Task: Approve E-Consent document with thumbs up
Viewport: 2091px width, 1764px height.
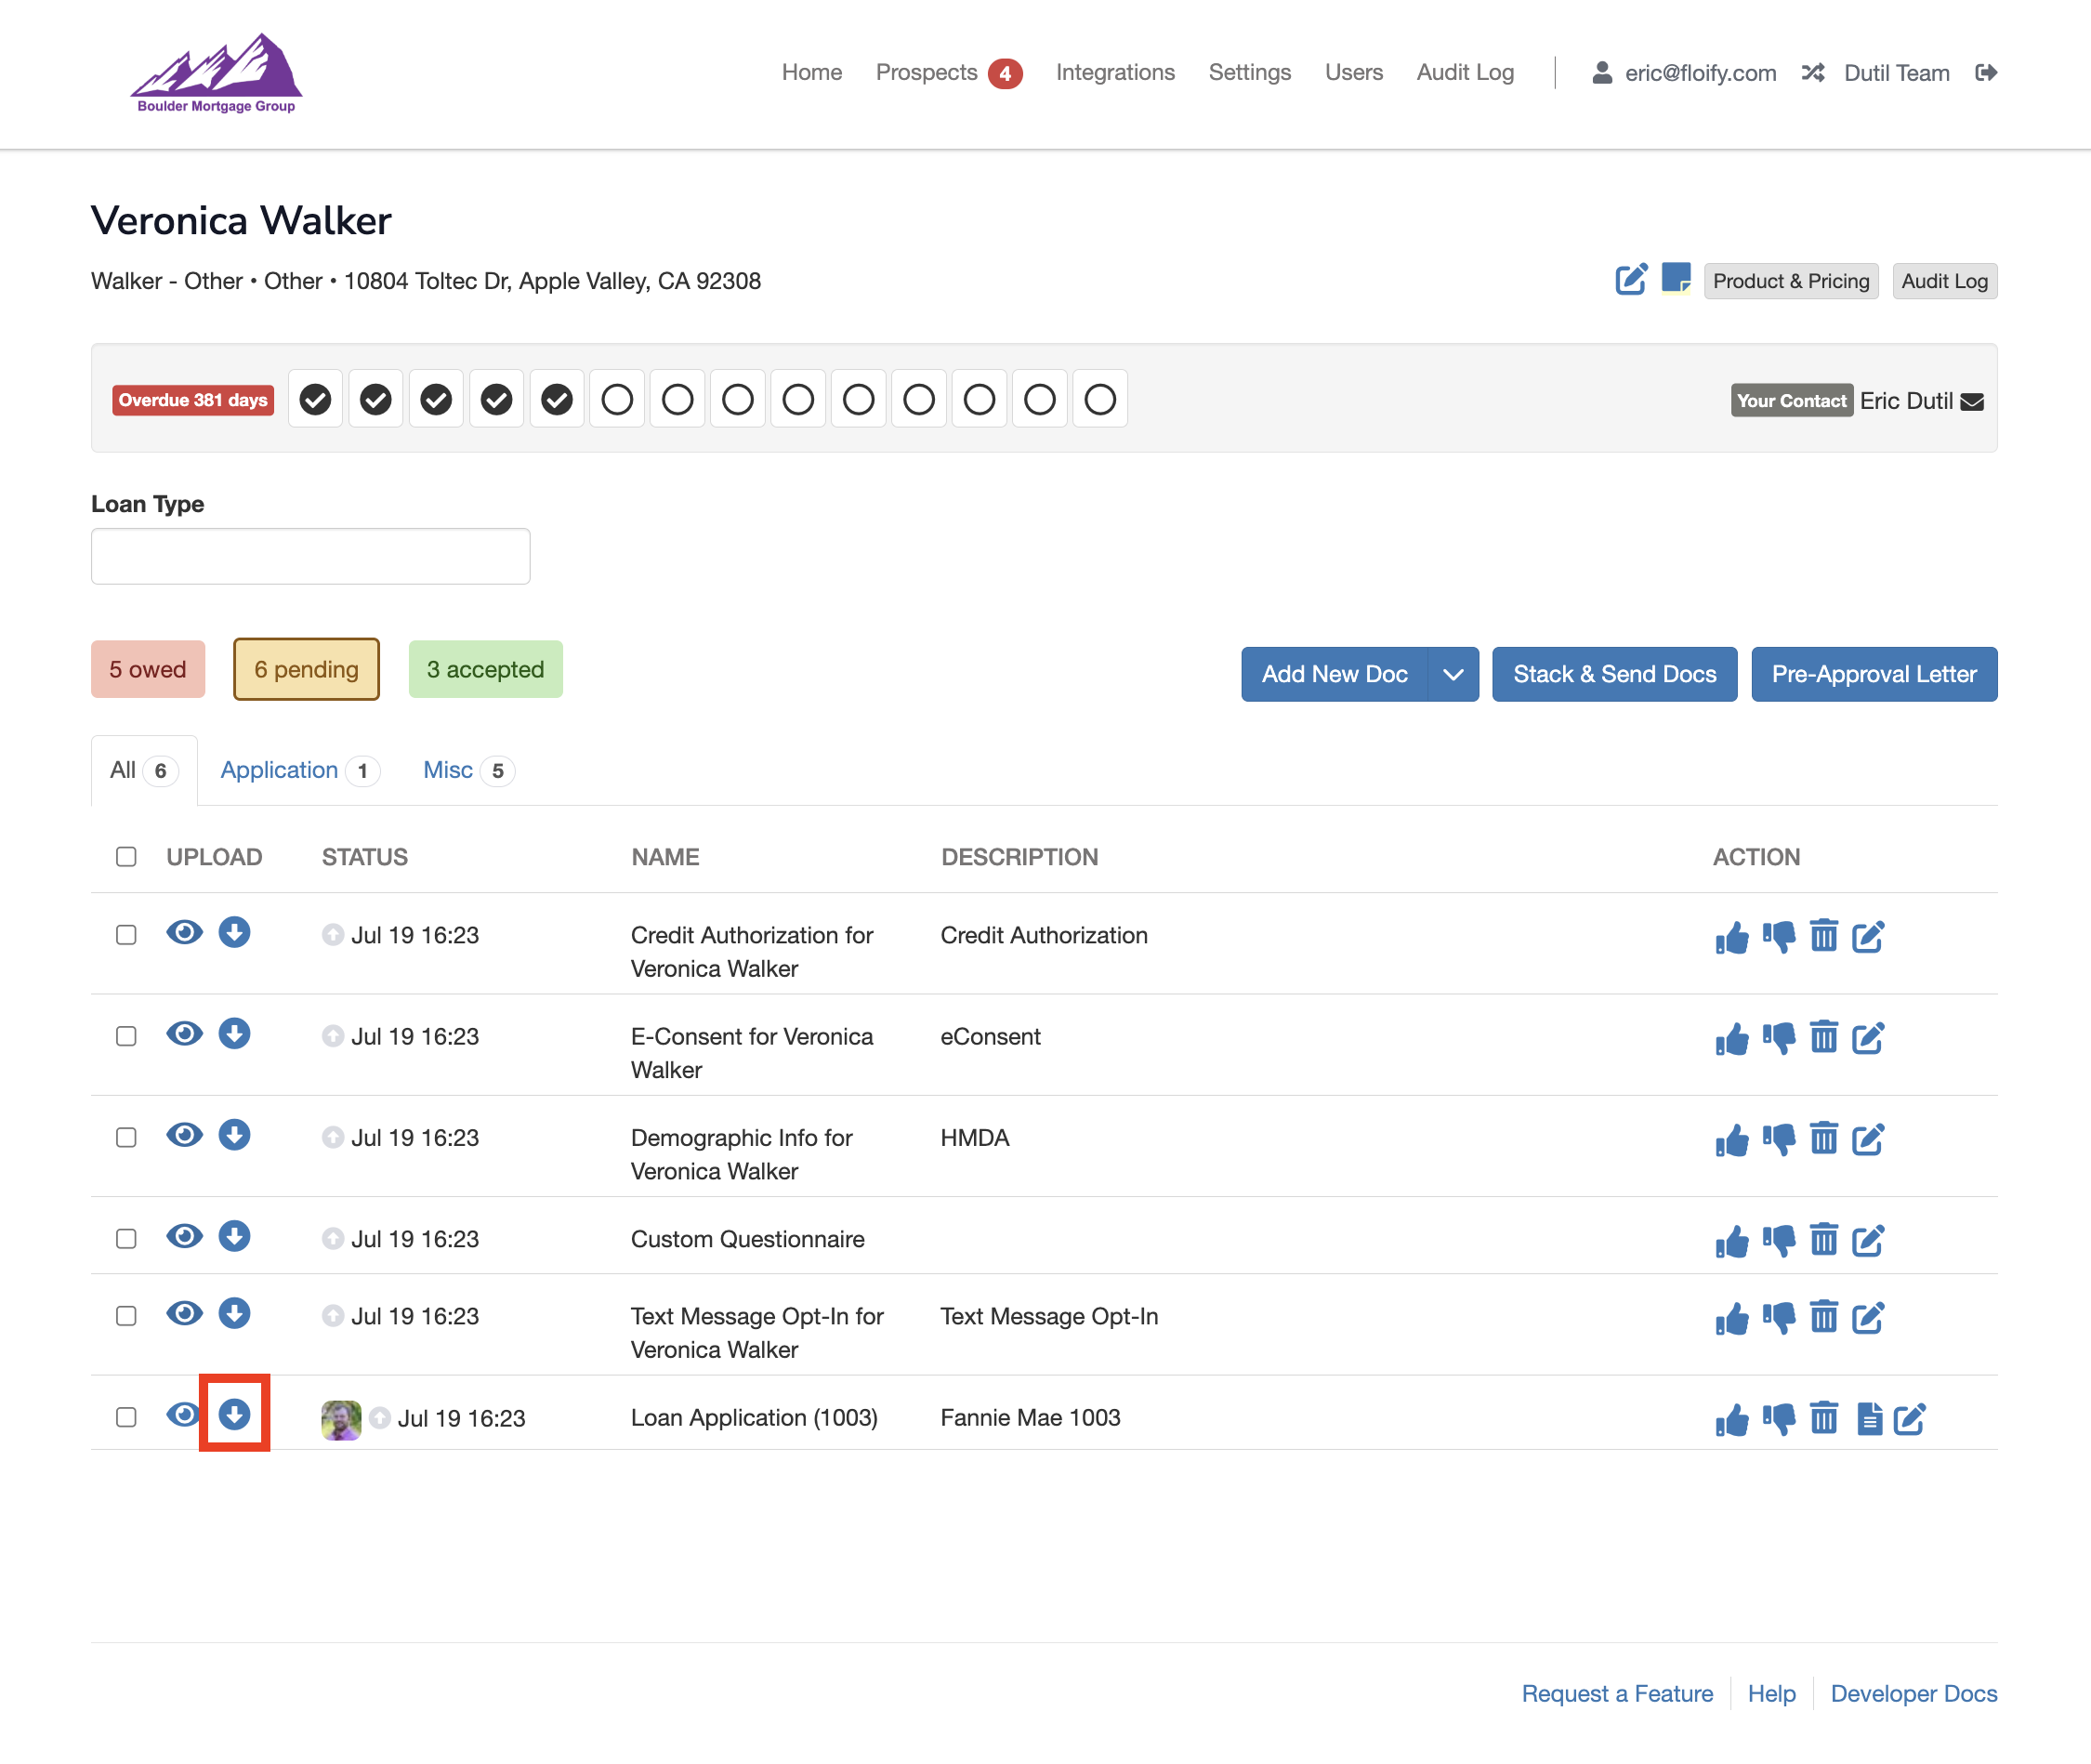Action: coord(1732,1039)
